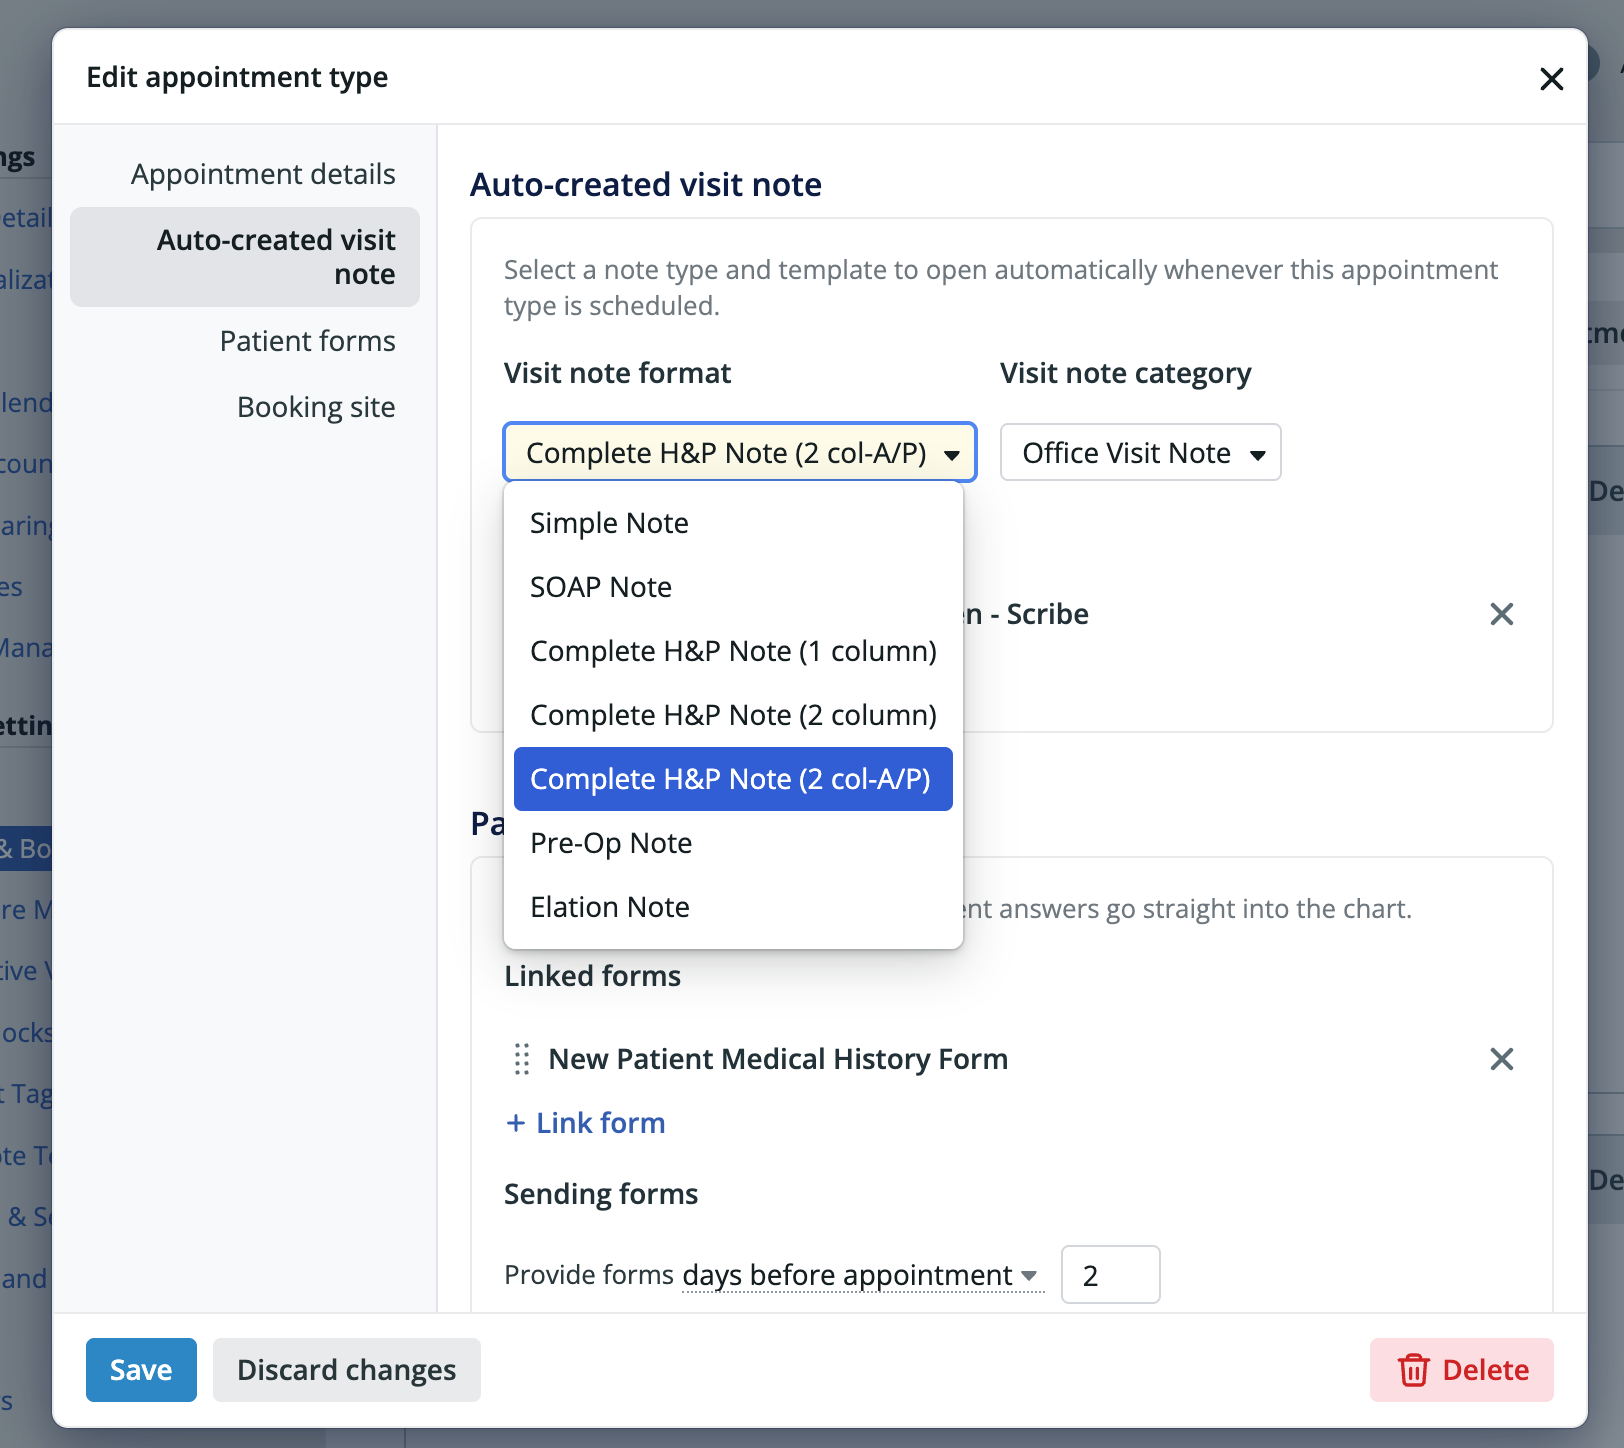Click the New Patient Medical History Form name

click(778, 1059)
